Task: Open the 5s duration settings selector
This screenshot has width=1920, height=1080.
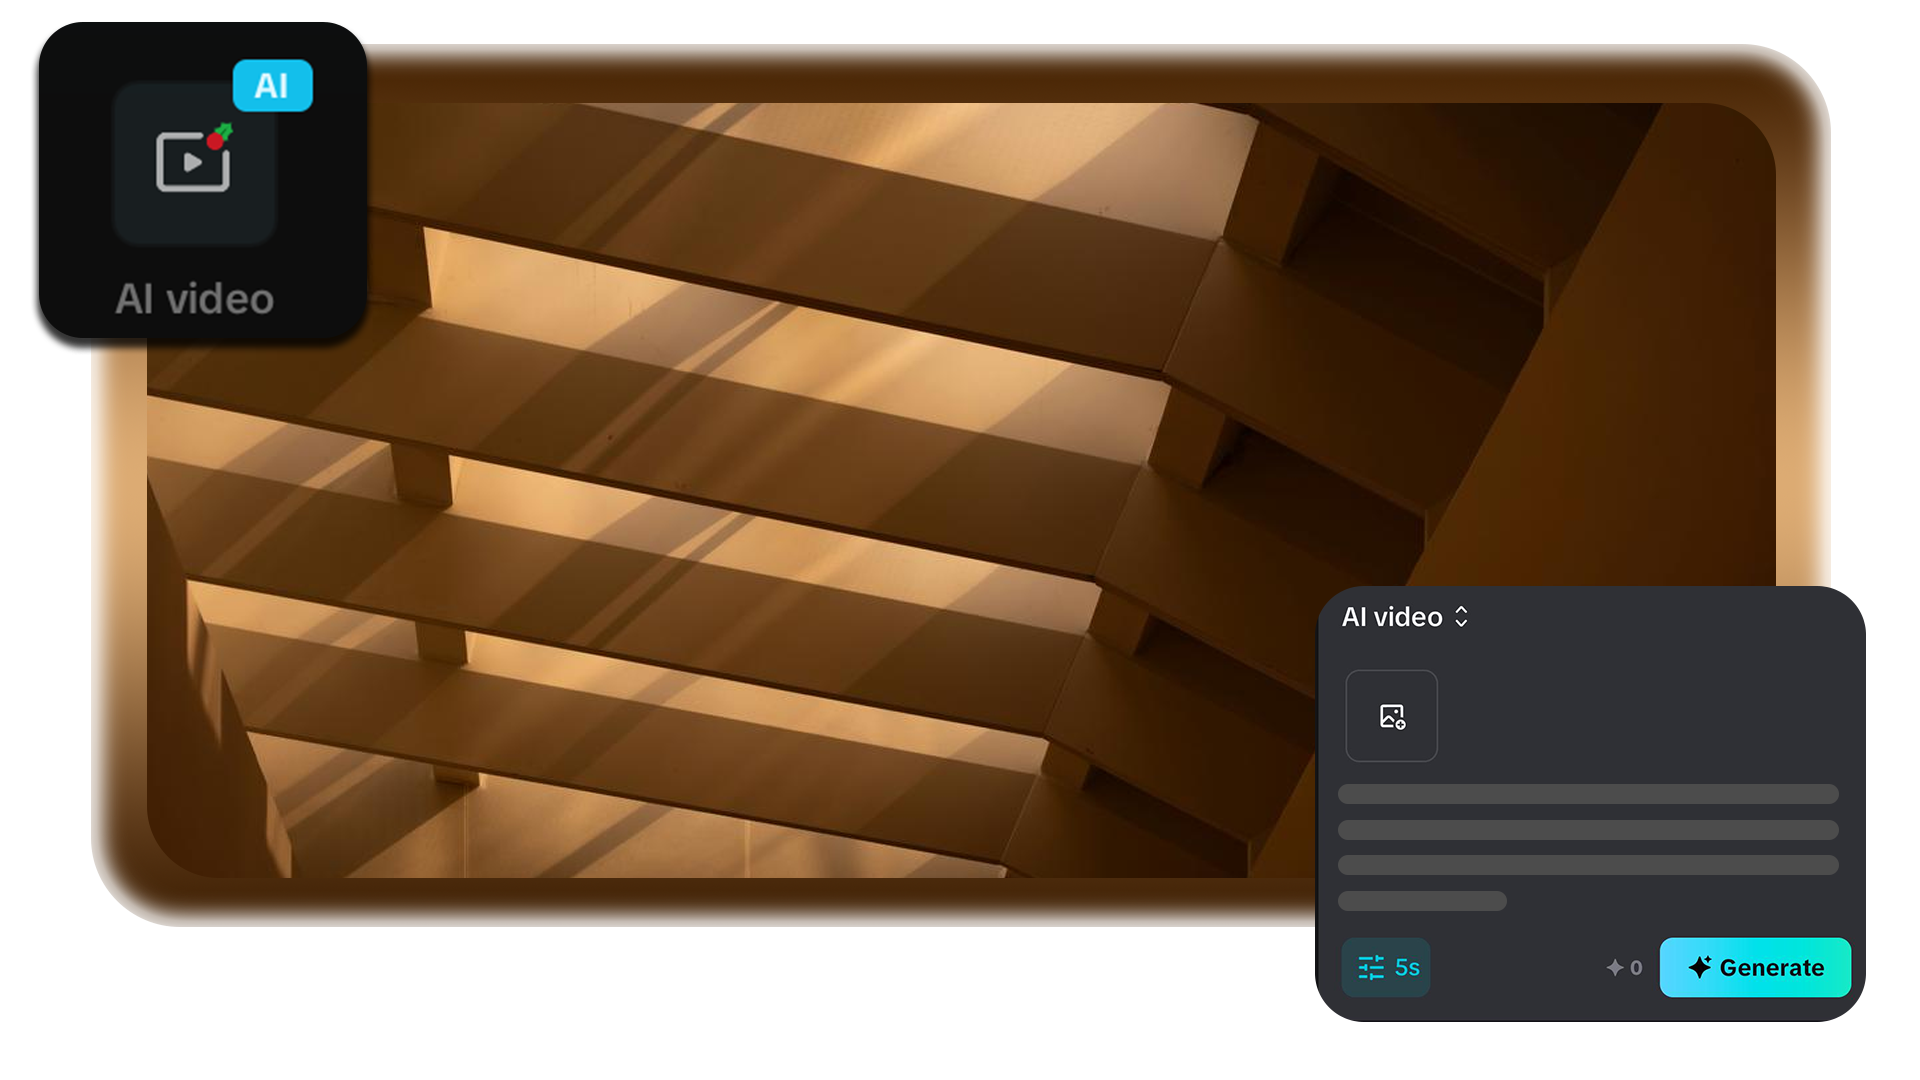Action: pyautogui.click(x=1386, y=967)
